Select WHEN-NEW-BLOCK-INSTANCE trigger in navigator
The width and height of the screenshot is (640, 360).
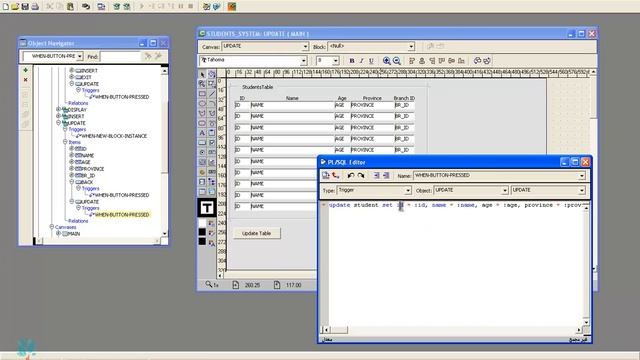[x=114, y=136]
